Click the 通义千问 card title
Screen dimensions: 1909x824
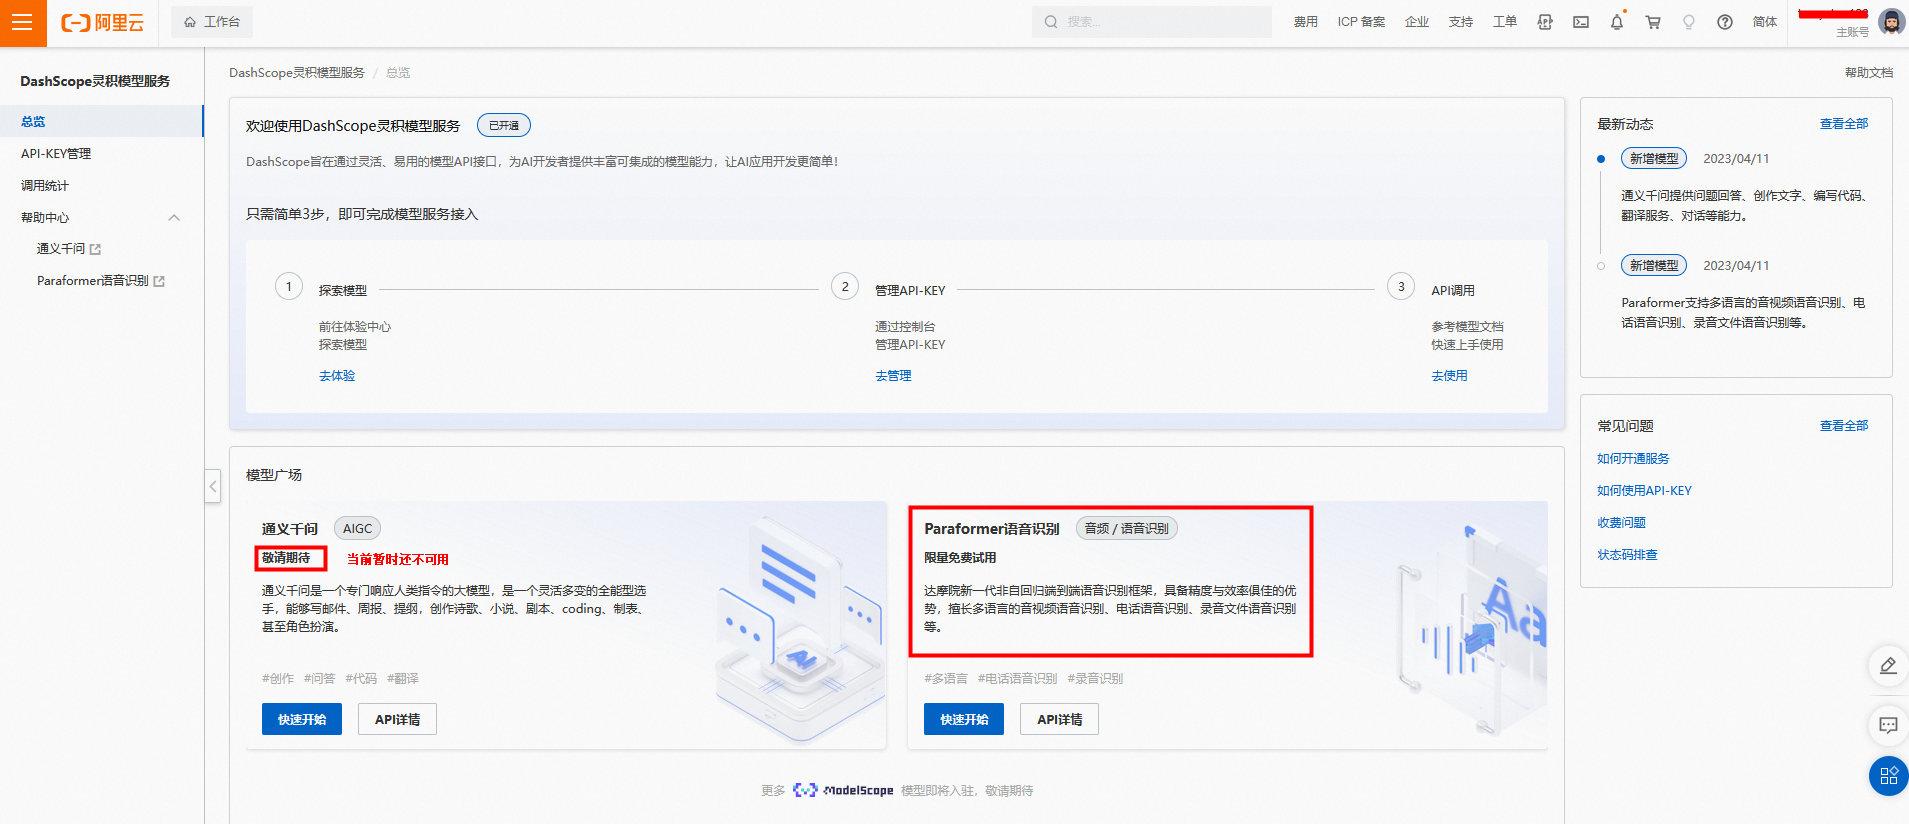[x=290, y=529]
